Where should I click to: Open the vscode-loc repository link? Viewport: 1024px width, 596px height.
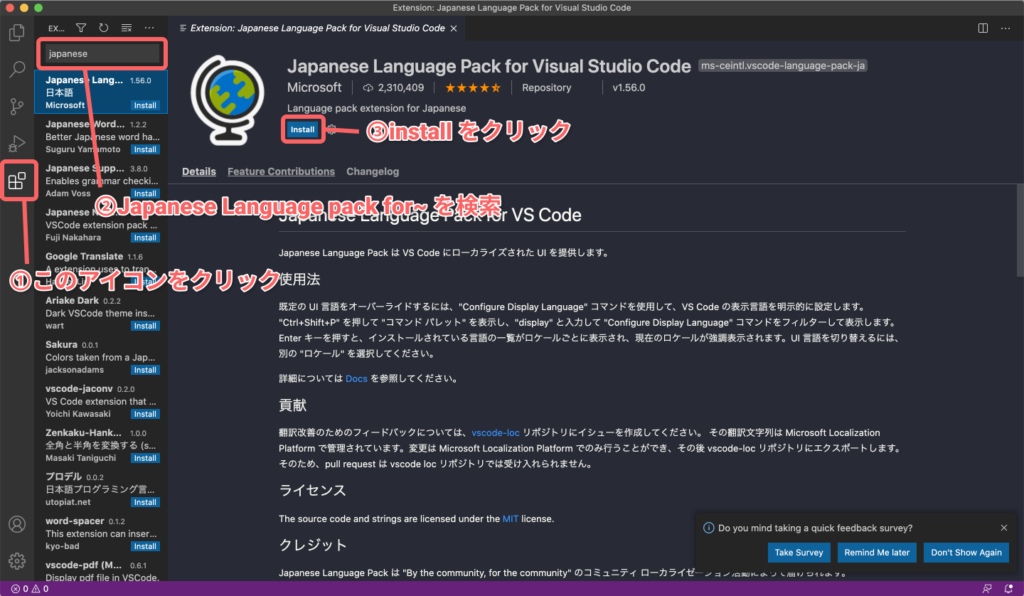coord(495,433)
